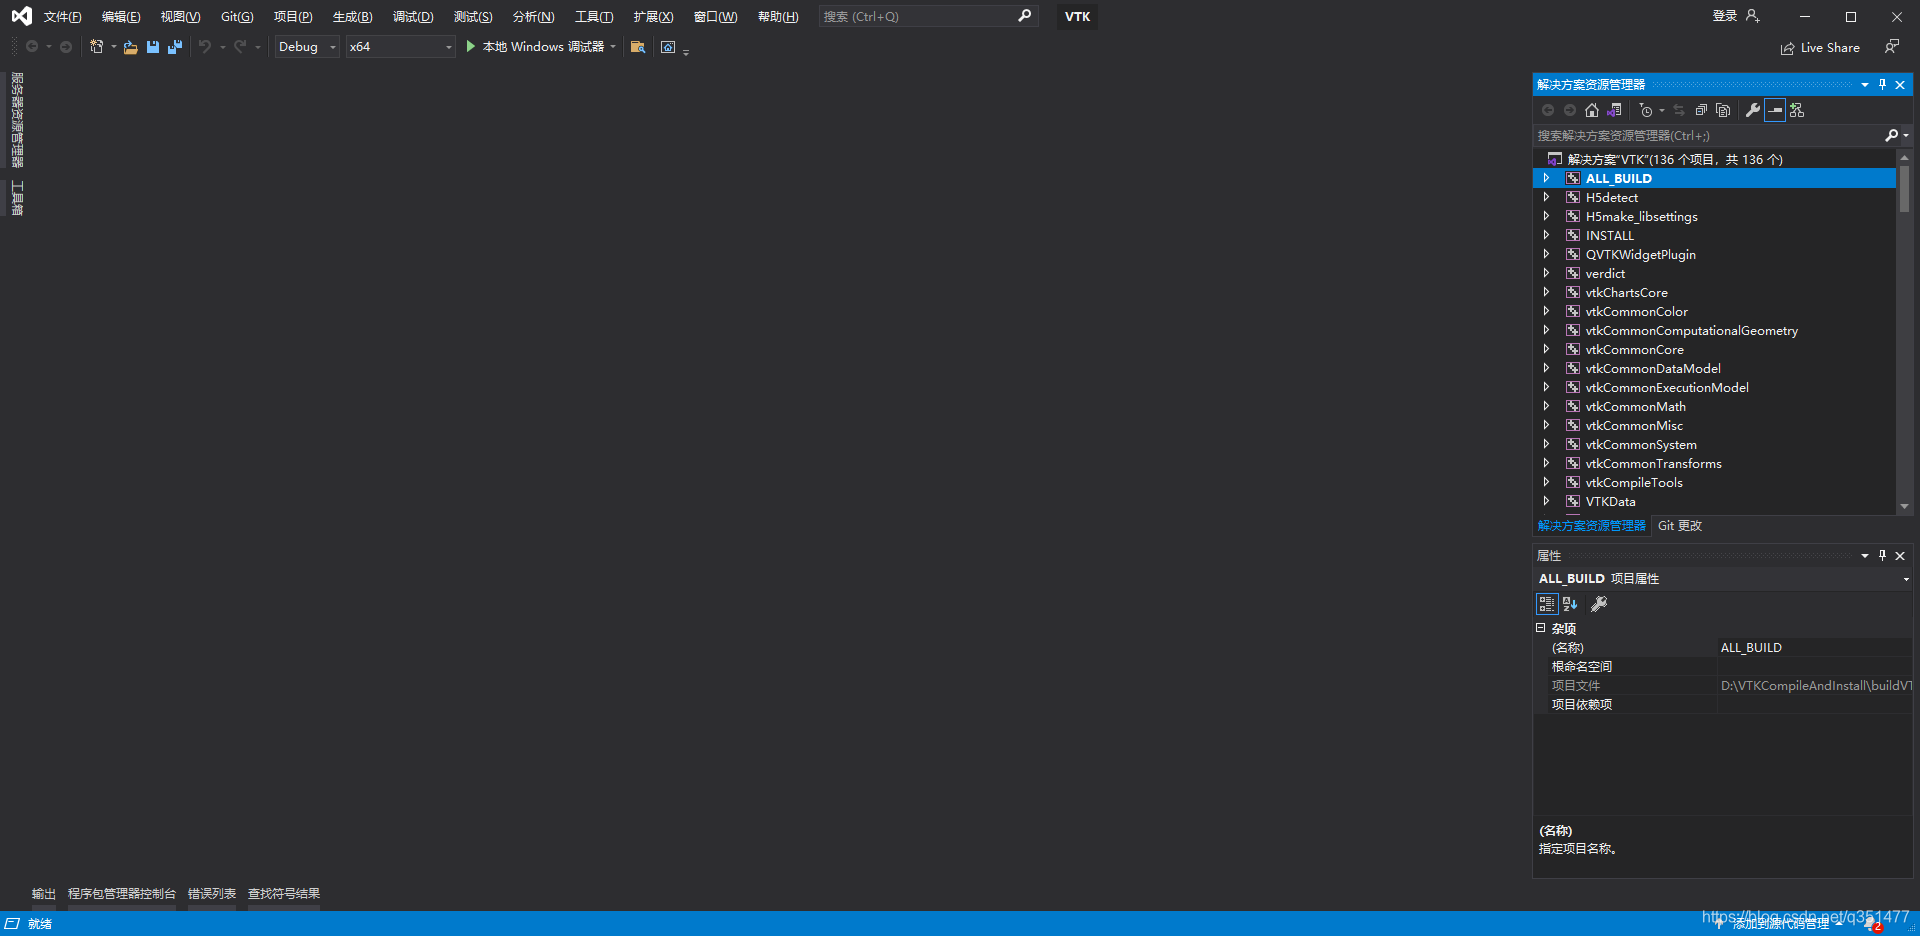Click the Save All icon
The height and width of the screenshot is (936, 1920).
coord(175,47)
